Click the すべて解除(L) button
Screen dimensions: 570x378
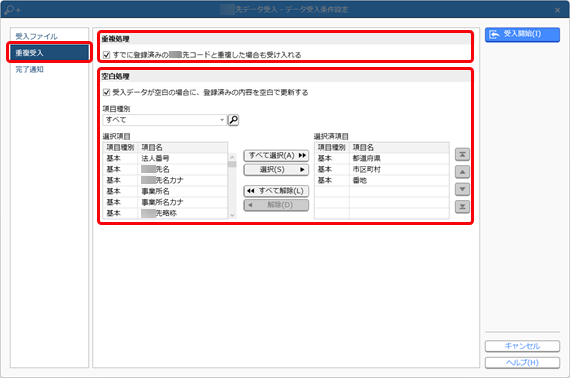point(276,191)
